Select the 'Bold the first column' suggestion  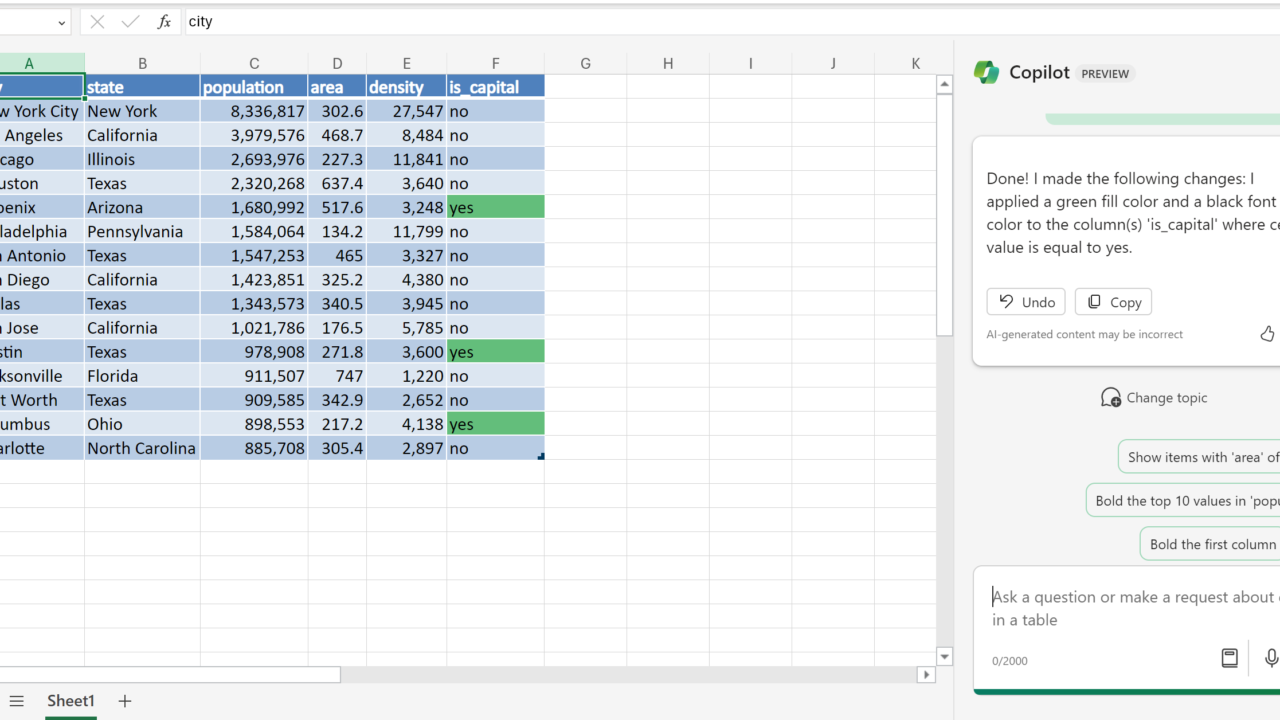(1212, 544)
